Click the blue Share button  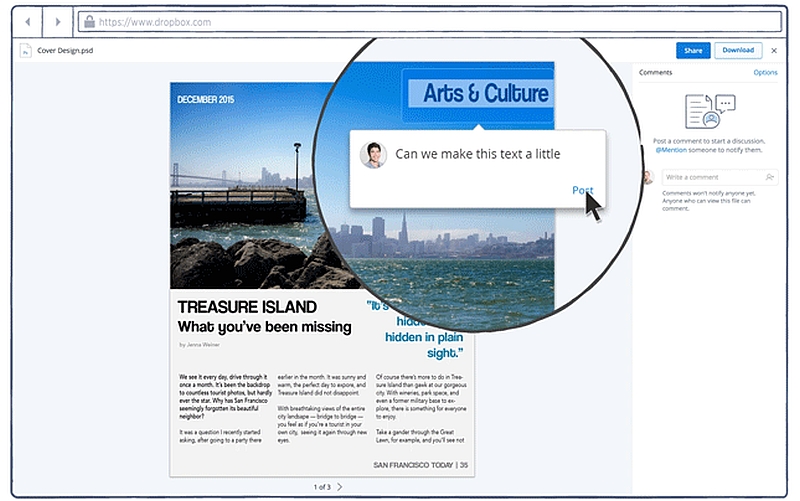[693, 51]
